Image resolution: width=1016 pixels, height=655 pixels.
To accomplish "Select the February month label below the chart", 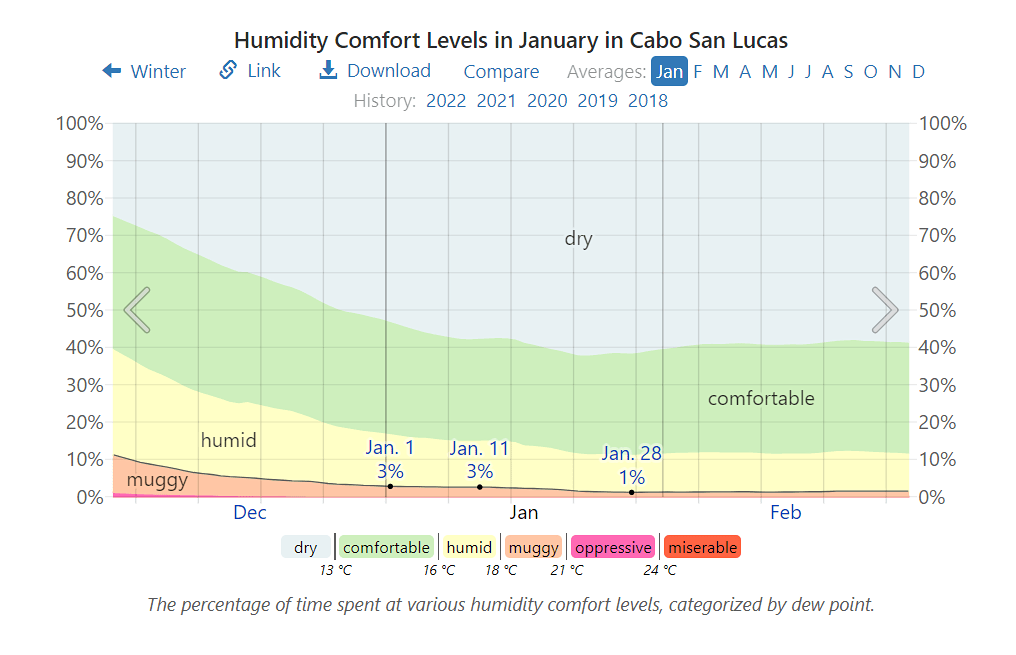I will tap(785, 512).
